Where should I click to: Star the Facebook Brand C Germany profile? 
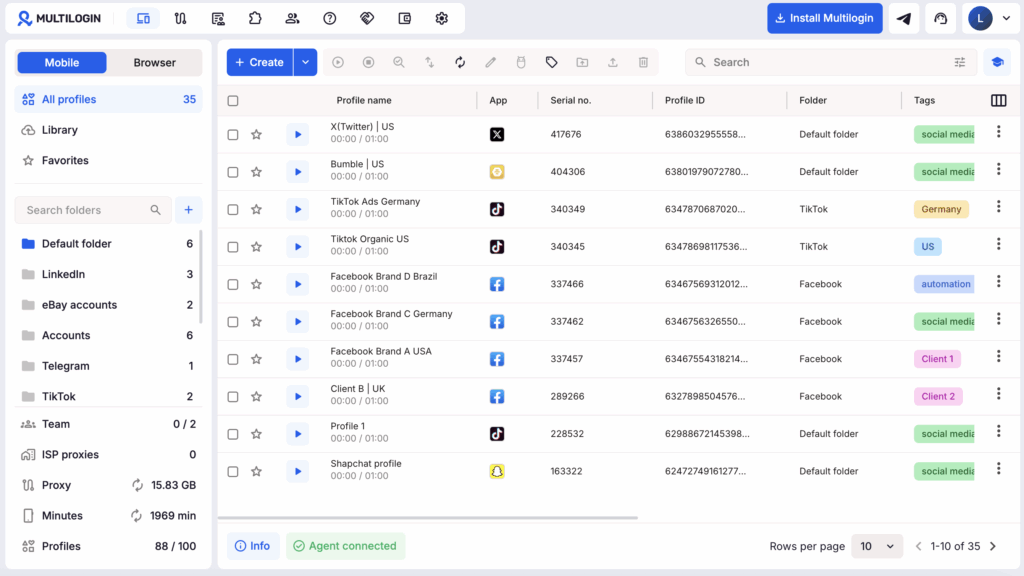[257, 321]
